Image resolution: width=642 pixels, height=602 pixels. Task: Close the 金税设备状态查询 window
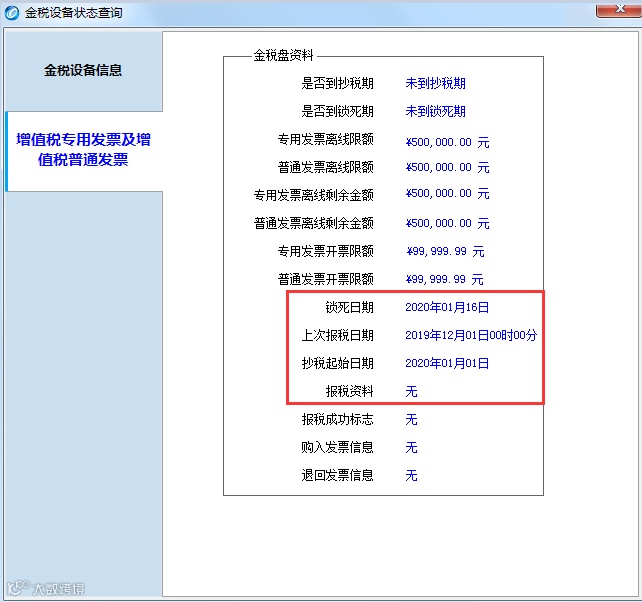tap(618, 10)
